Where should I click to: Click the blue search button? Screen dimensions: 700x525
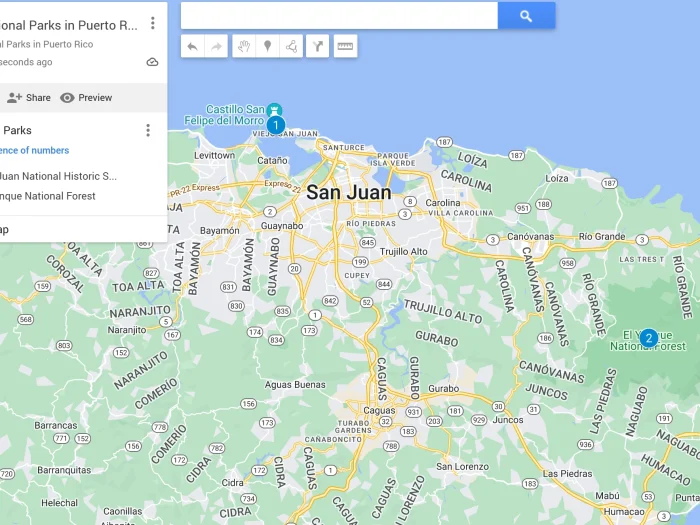pyautogui.click(x=526, y=16)
